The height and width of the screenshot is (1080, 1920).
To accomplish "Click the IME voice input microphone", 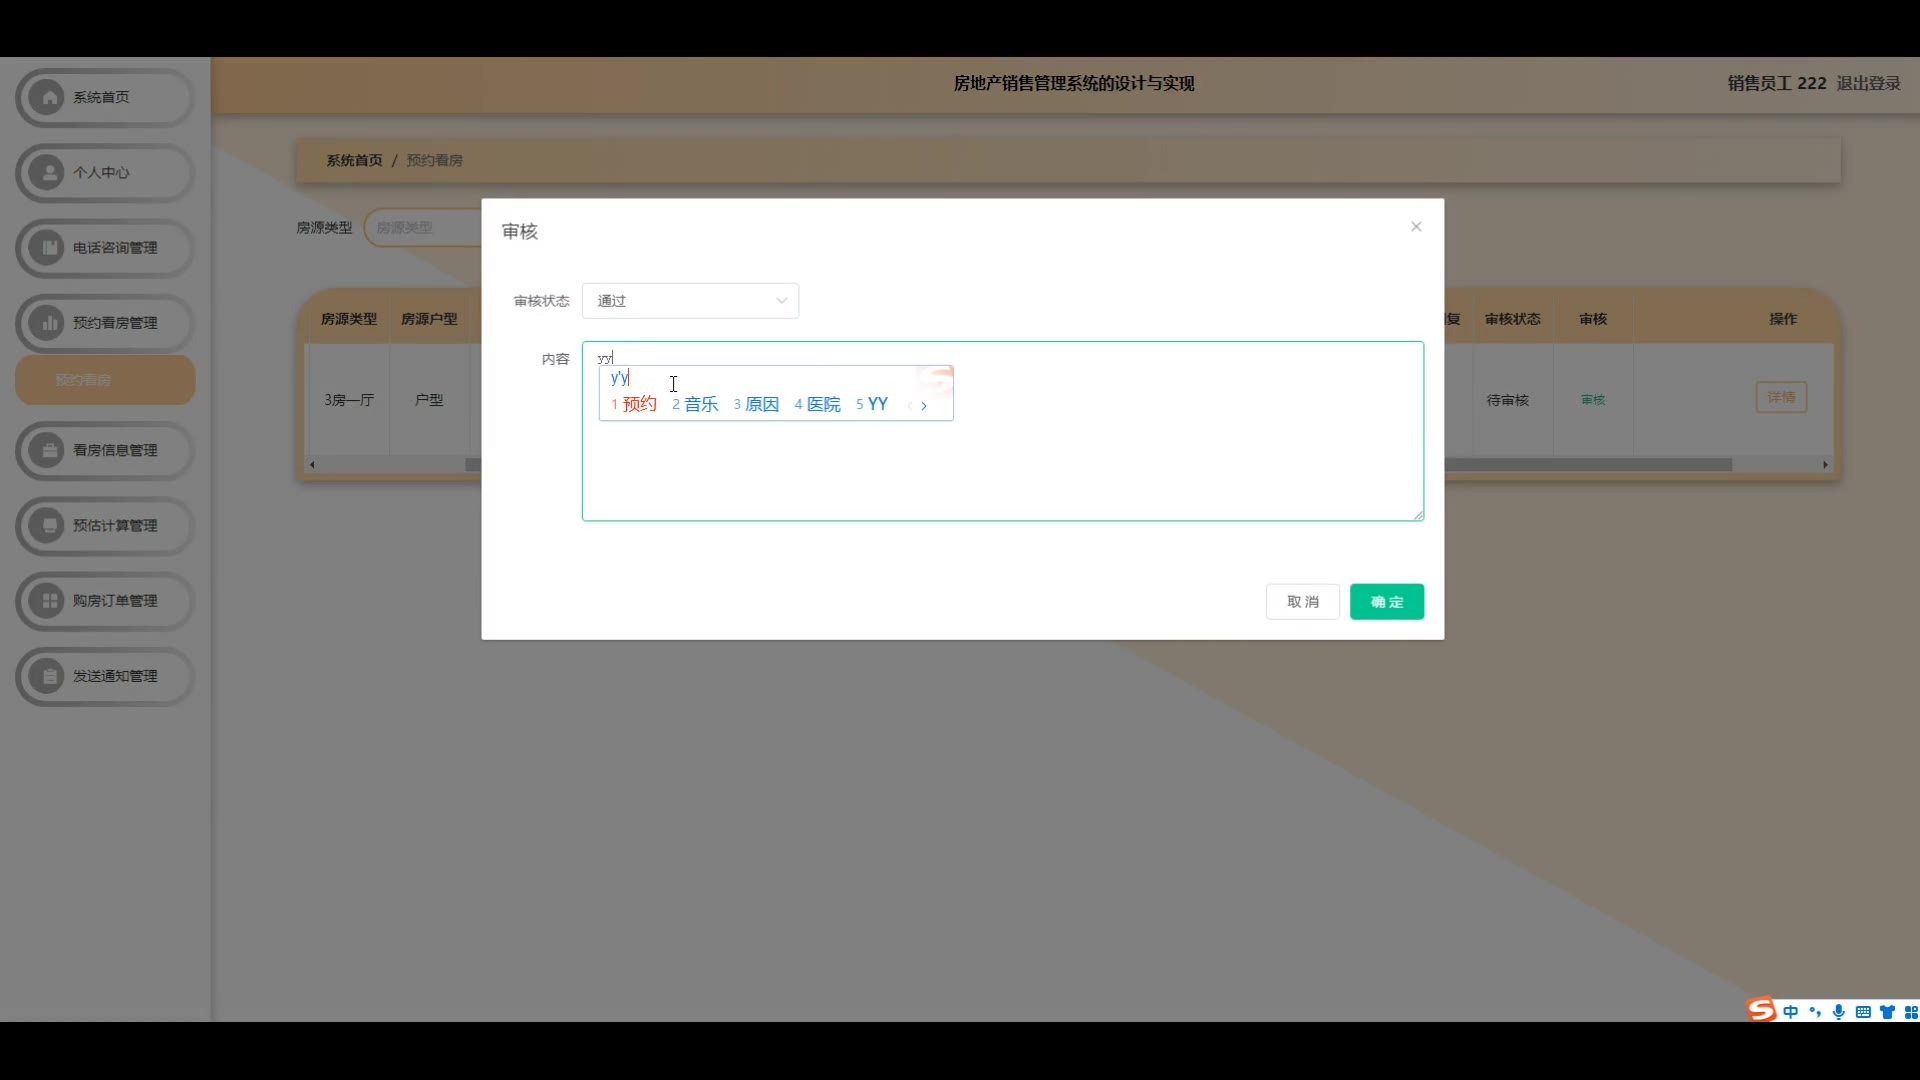I will tap(1839, 1012).
